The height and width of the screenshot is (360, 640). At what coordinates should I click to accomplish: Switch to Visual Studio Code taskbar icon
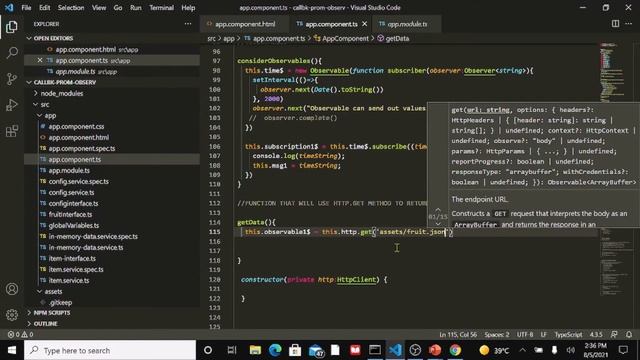tap(395, 350)
